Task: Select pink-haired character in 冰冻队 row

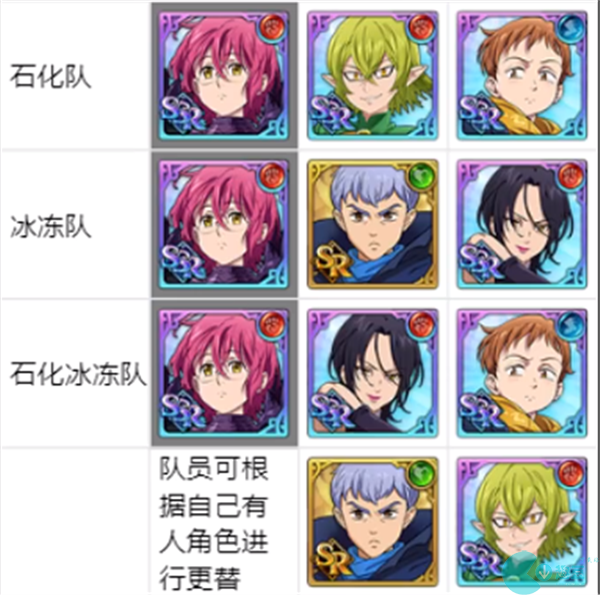Action: click(x=223, y=224)
